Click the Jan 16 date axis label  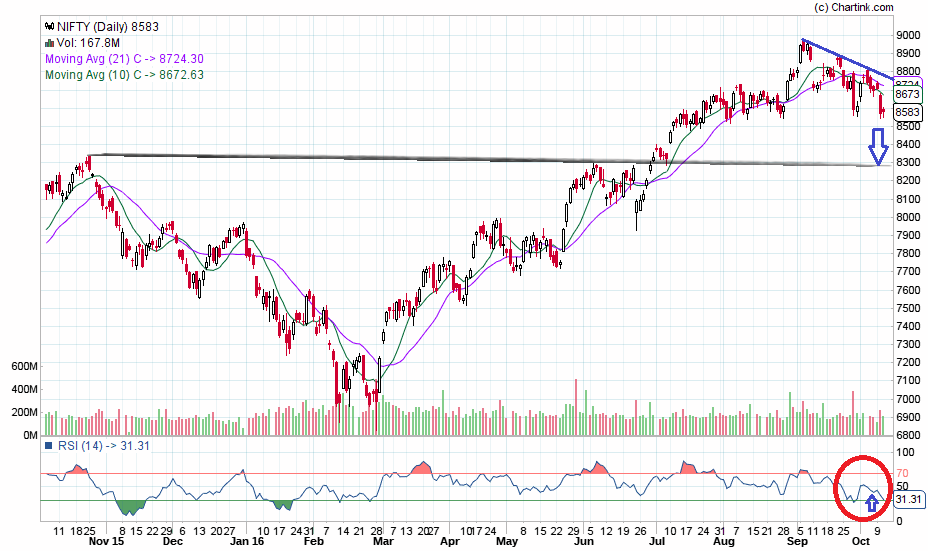pos(247,542)
